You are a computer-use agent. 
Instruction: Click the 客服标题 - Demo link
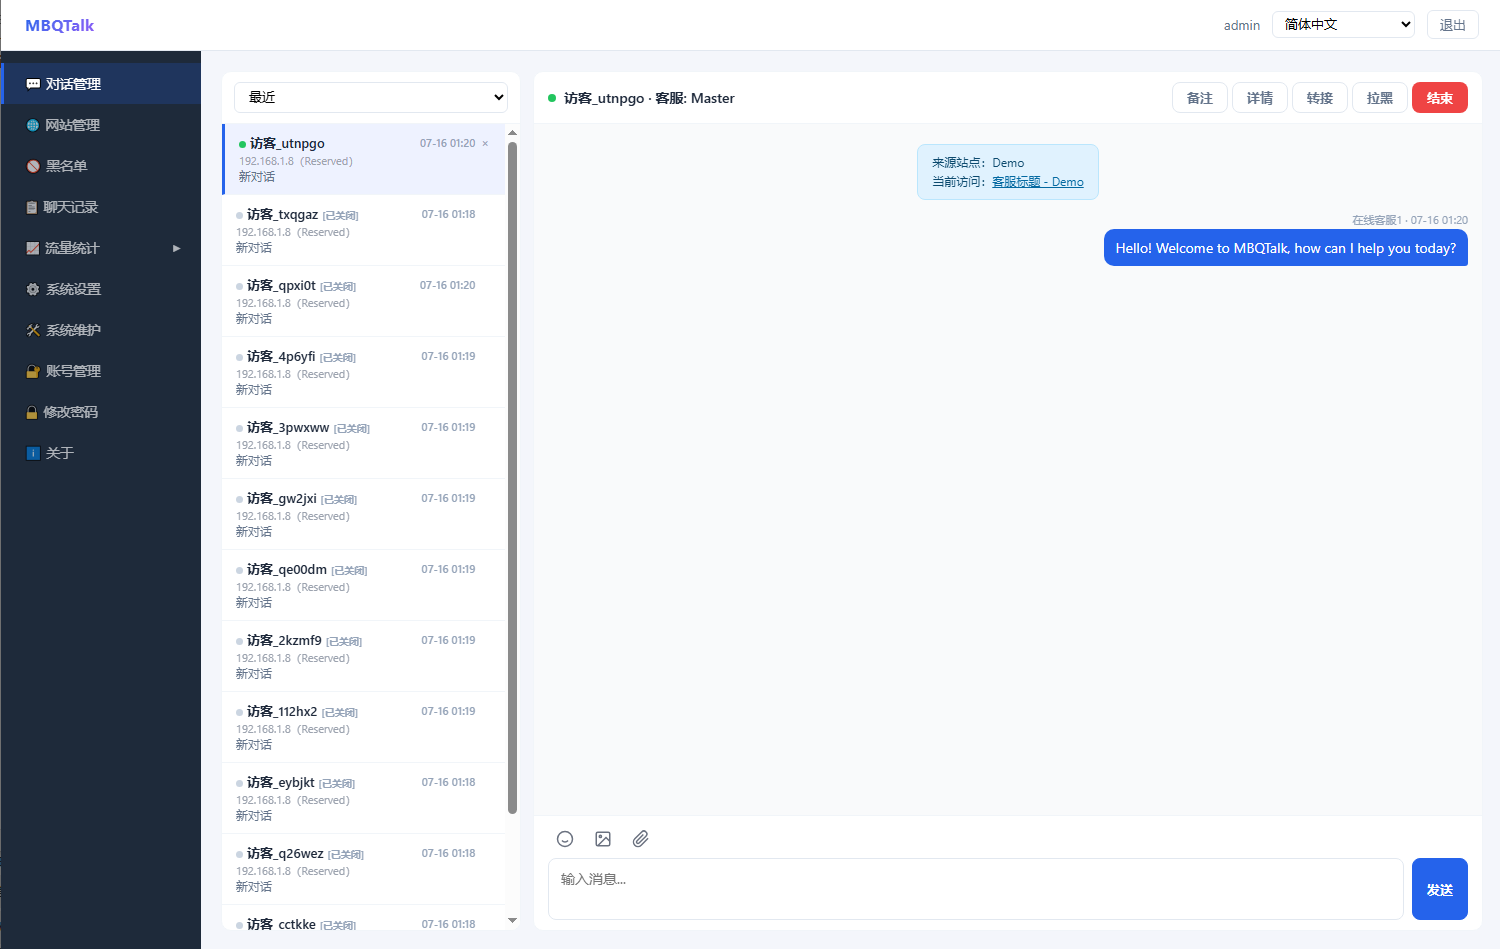coord(1038,182)
